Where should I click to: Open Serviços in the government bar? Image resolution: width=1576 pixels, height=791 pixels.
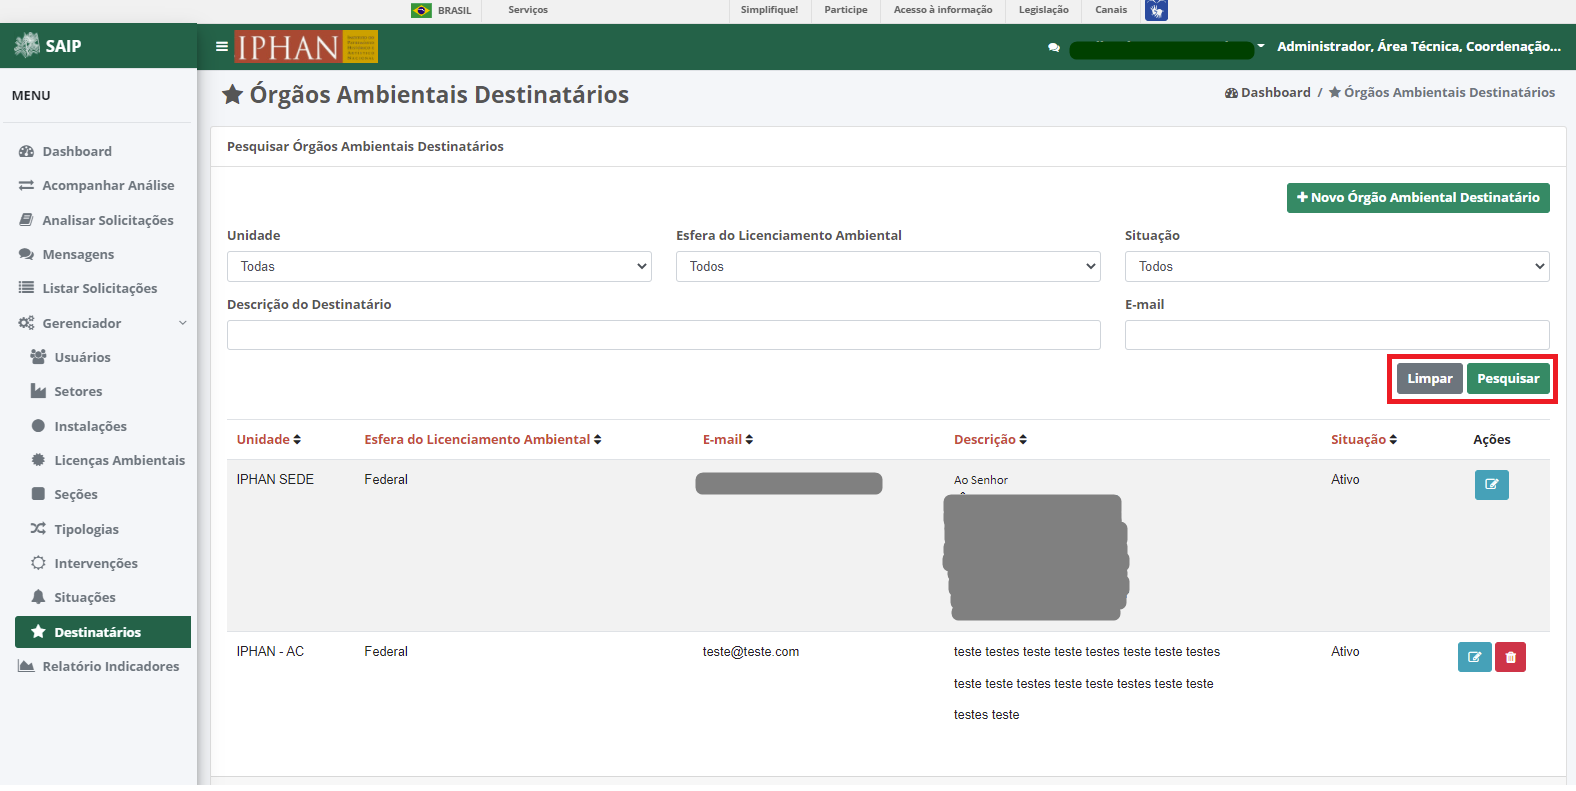pyautogui.click(x=528, y=10)
